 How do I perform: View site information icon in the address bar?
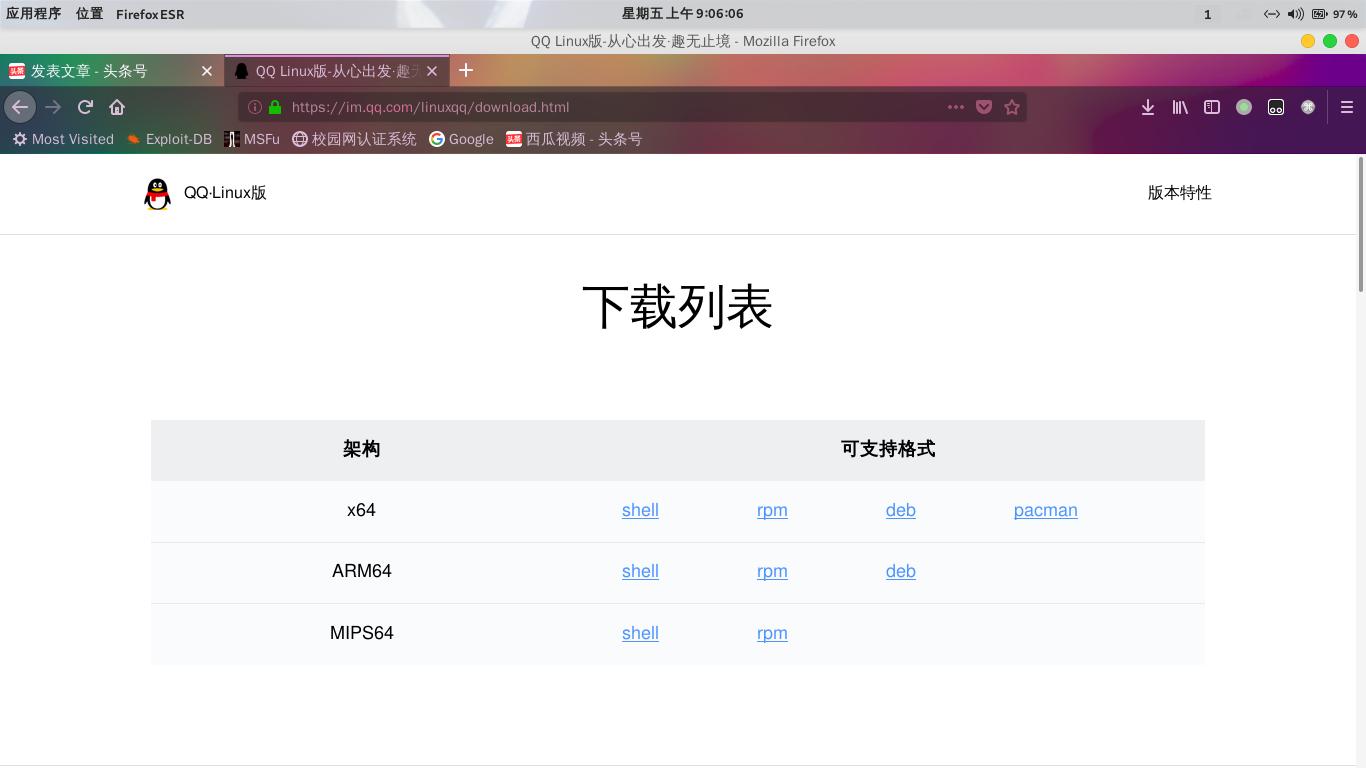pyautogui.click(x=255, y=107)
